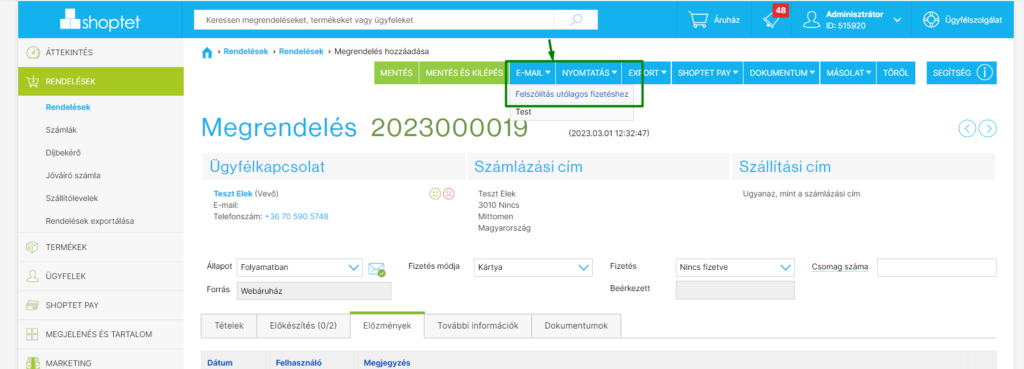The image size is (1024, 369).
Task: Open Fizetés módja Kártya dropdown
Action: (x=532, y=267)
